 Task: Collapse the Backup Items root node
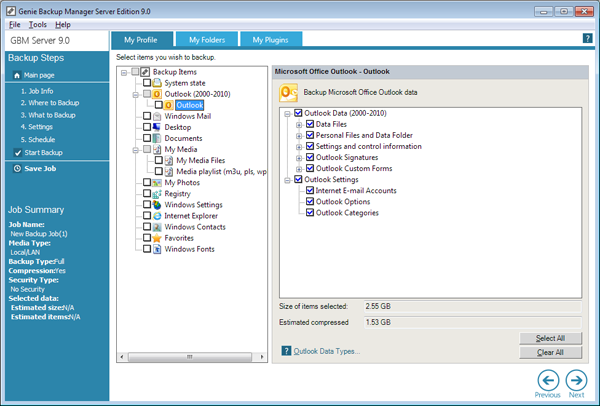[x=124, y=72]
